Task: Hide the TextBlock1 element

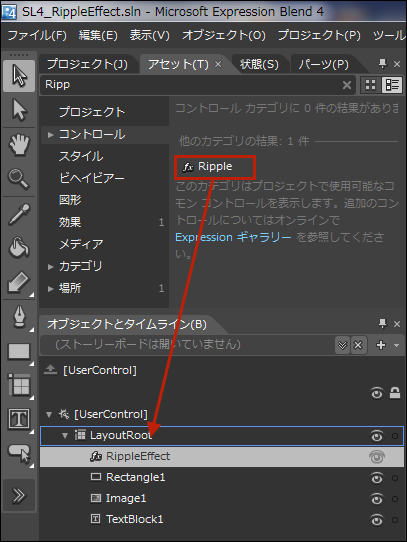Action: pos(377,520)
